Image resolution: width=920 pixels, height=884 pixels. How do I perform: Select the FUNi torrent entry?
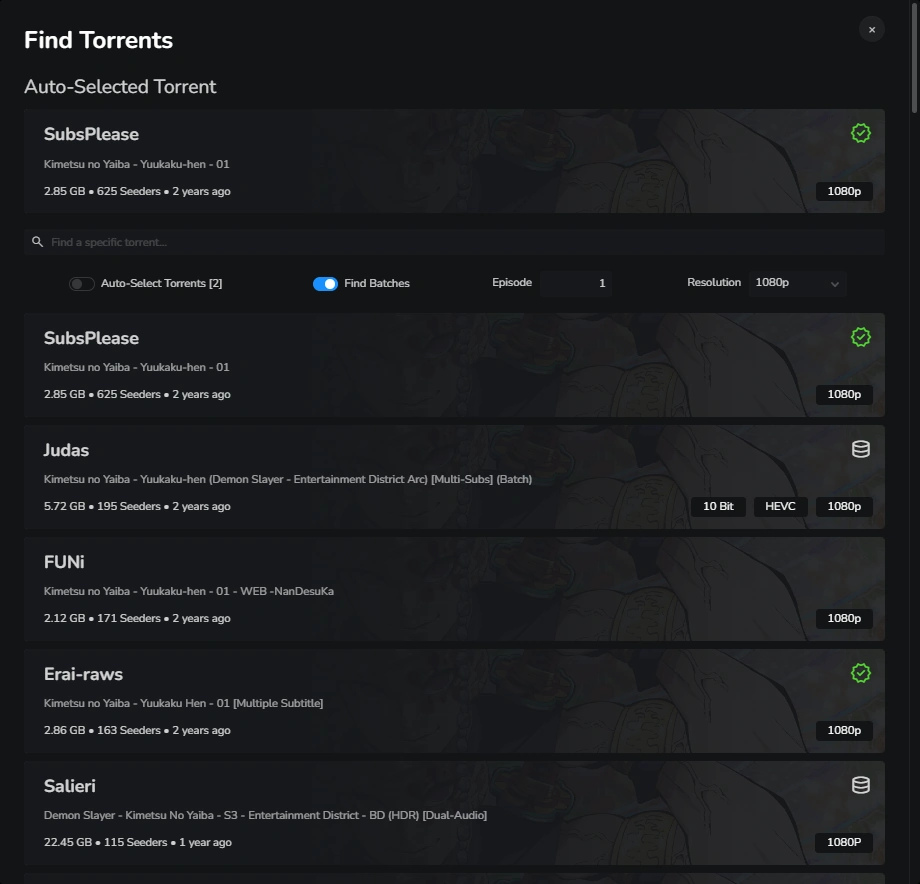click(400, 589)
